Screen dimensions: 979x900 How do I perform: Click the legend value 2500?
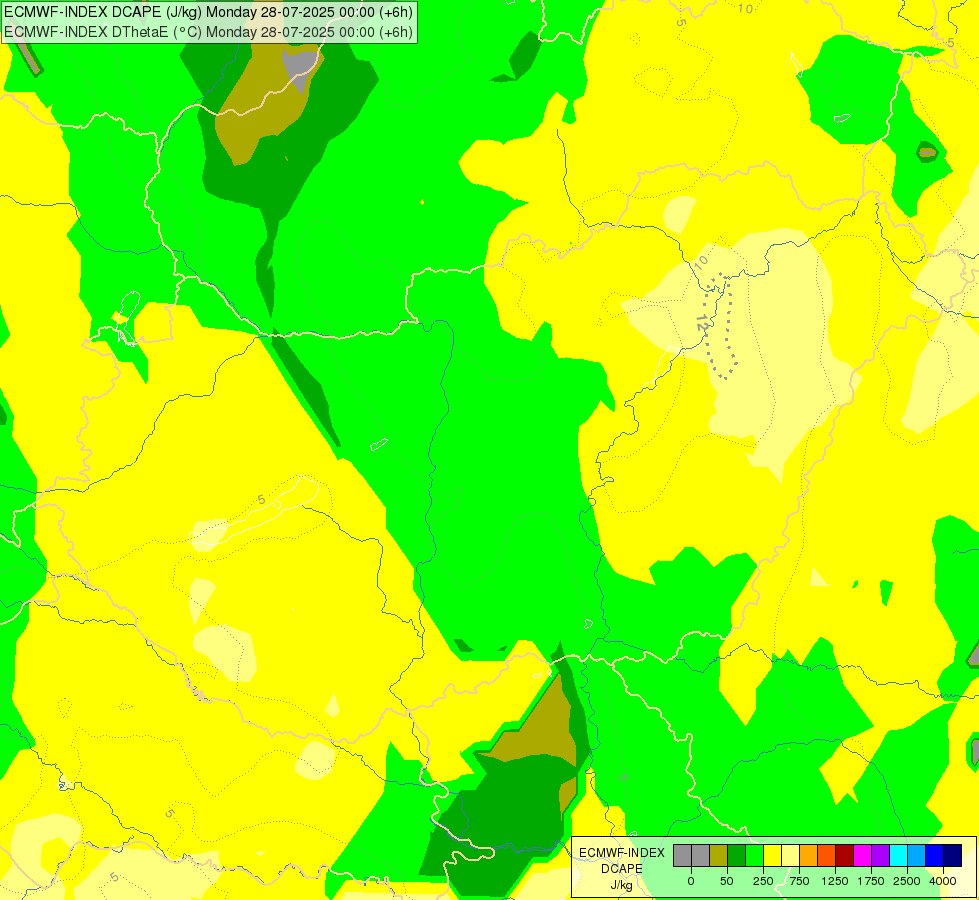pyautogui.click(x=907, y=881)
